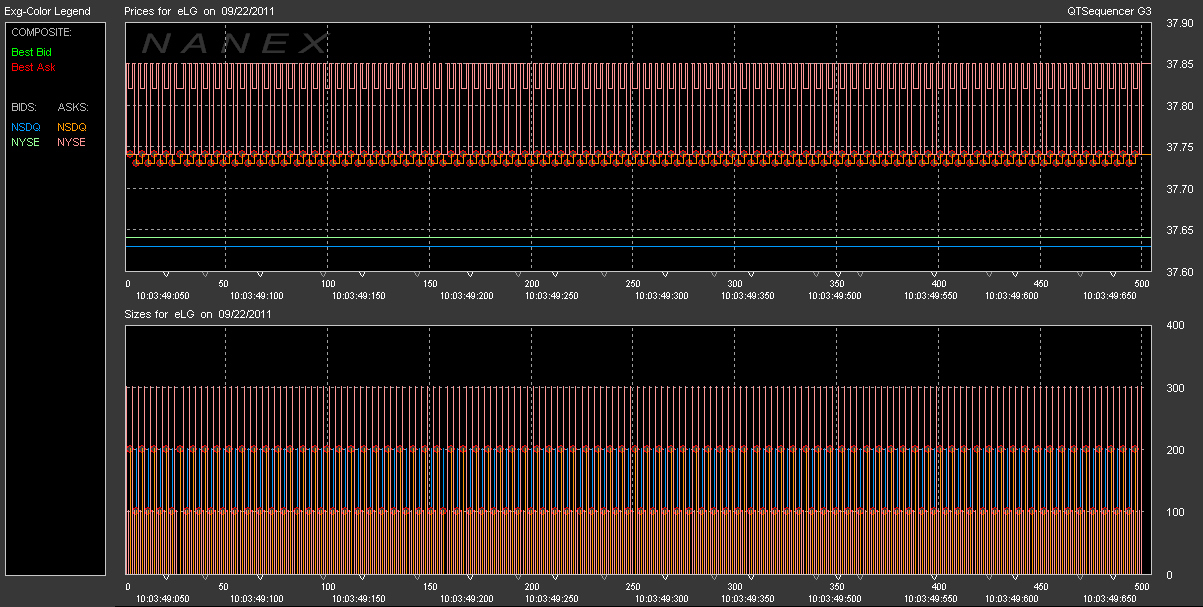
Task: Click tick 150 under the Prices chart
Action: [429, 284]
